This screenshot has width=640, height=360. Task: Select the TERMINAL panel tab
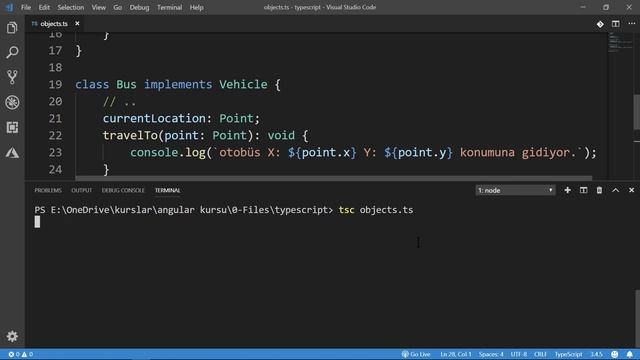(x=167, y=190)
